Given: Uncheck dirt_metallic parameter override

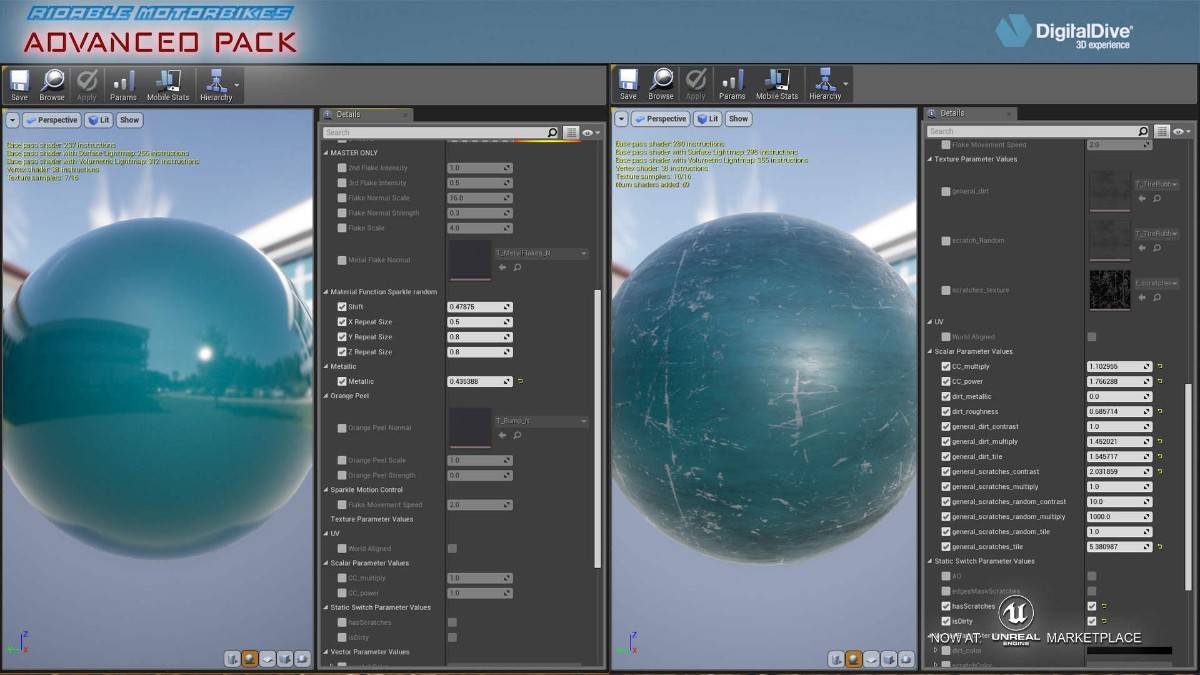Looking at the screenshot, I should pos(946,397).
